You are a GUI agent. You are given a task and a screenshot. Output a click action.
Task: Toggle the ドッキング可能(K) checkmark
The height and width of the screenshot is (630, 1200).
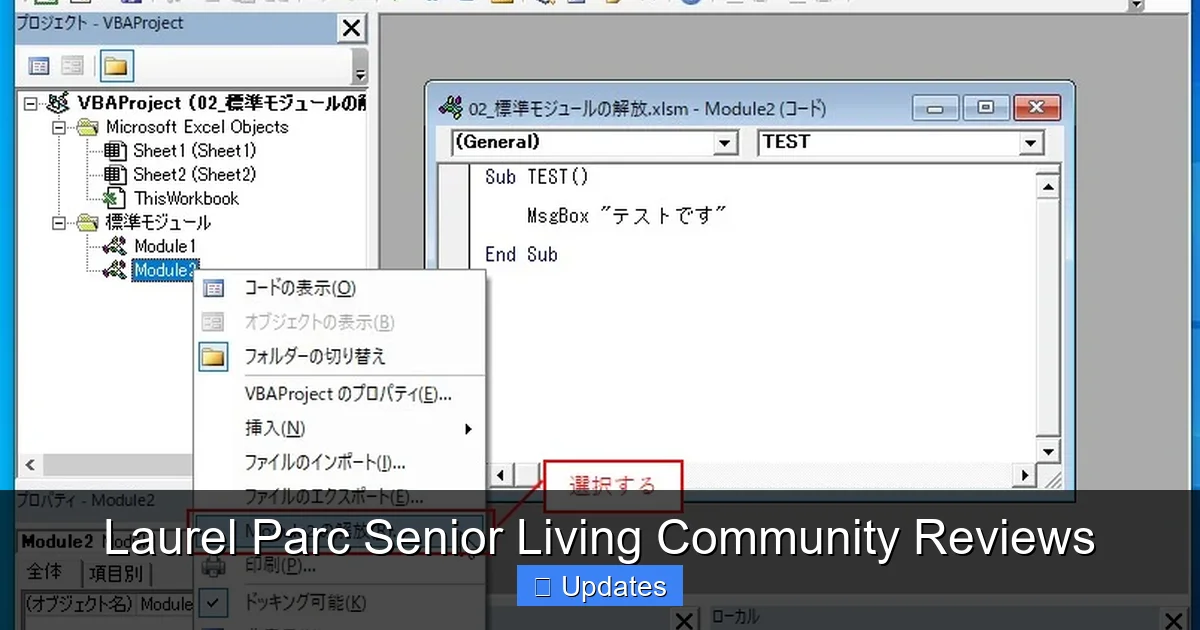tap(213, 603)
